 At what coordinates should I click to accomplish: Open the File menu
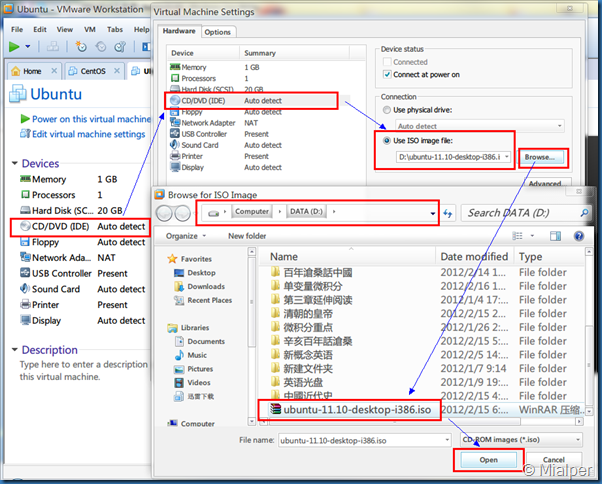pos(17,30)
